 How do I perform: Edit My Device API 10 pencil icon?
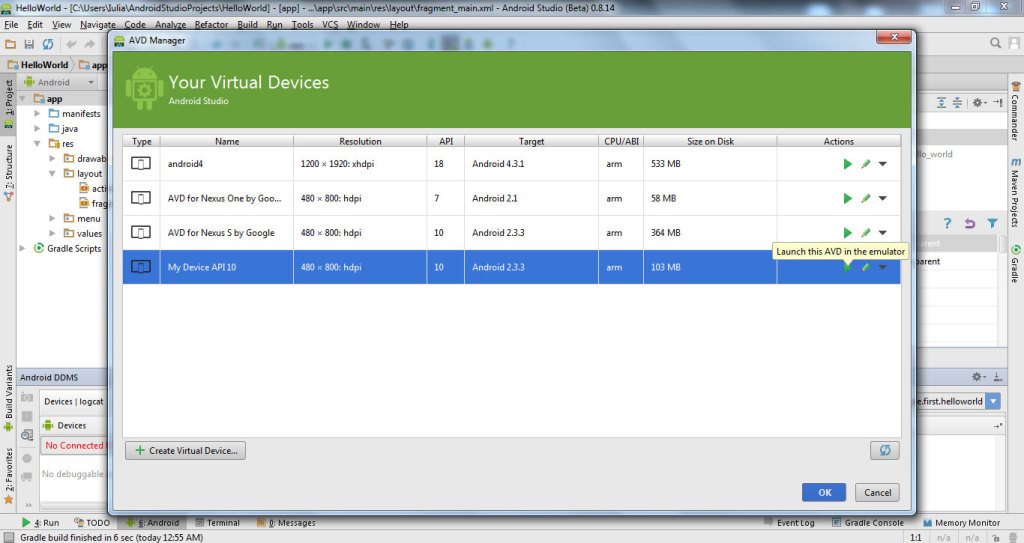click(865, 267)
